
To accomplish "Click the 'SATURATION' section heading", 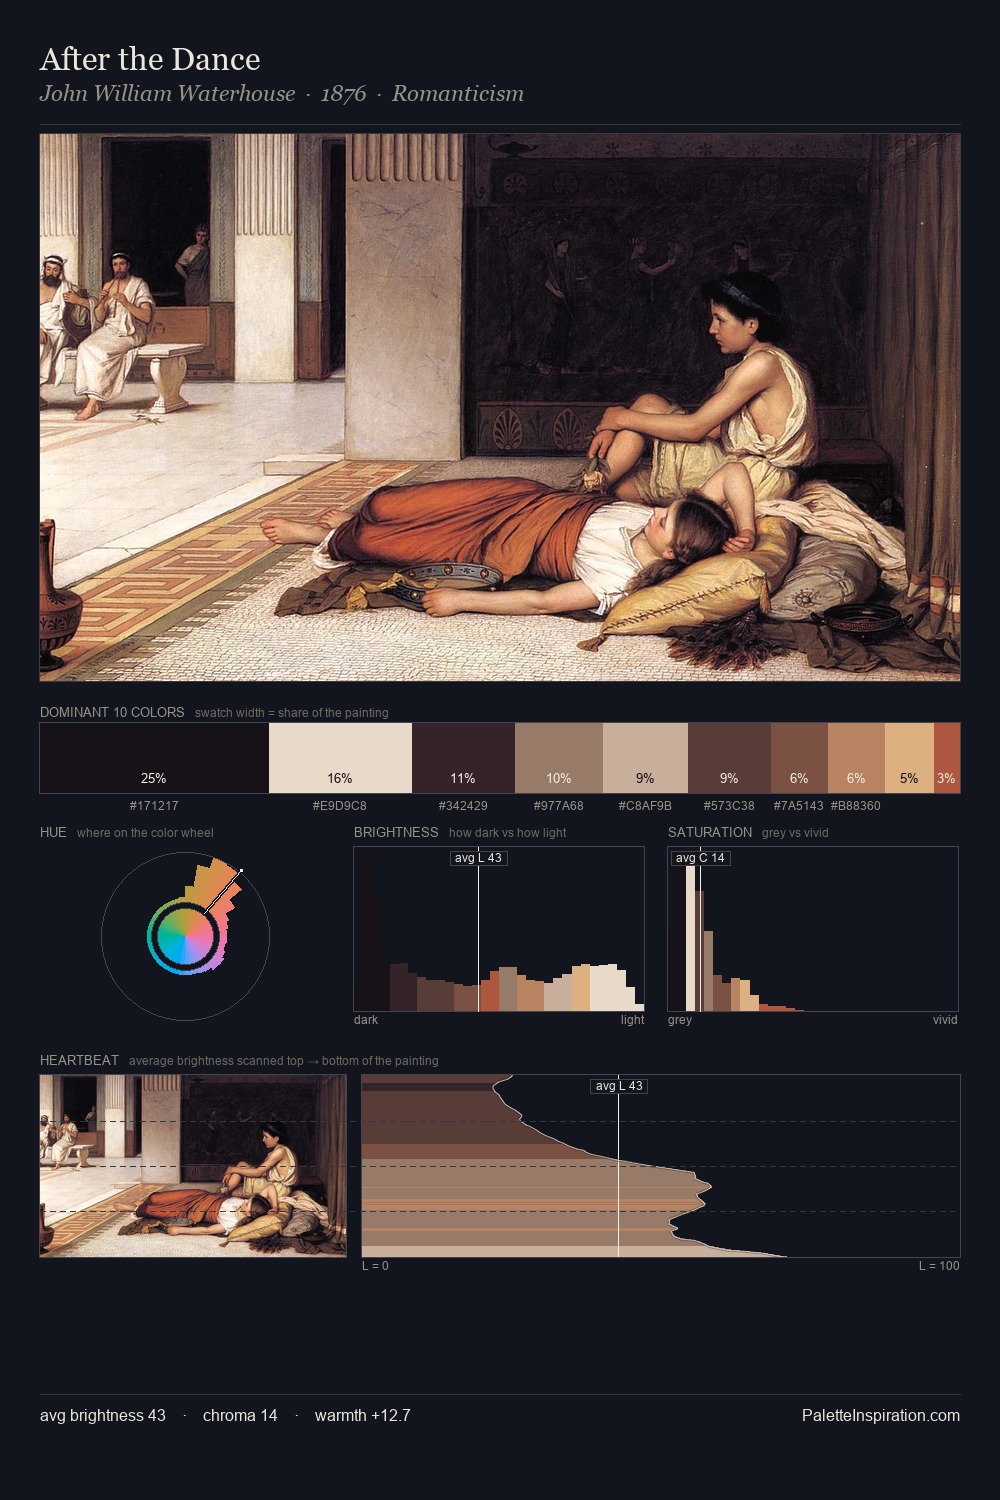I will point(710,832).
